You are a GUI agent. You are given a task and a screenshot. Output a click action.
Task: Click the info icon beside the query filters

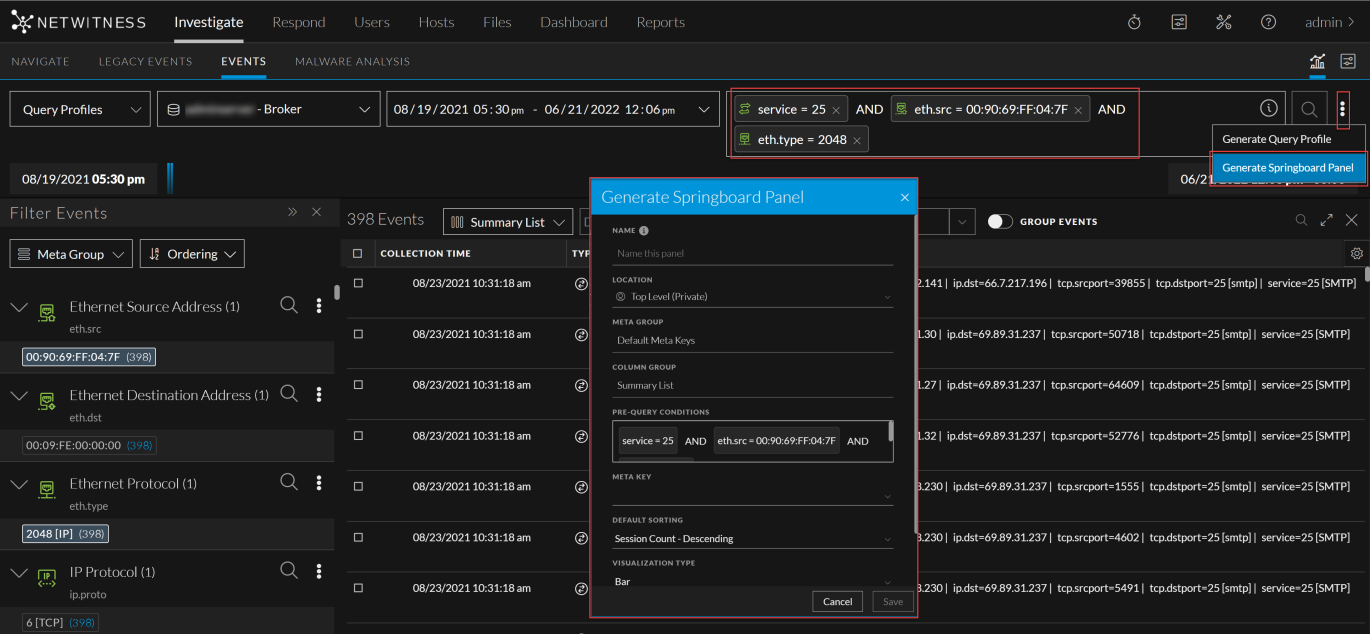(1268, 108)
